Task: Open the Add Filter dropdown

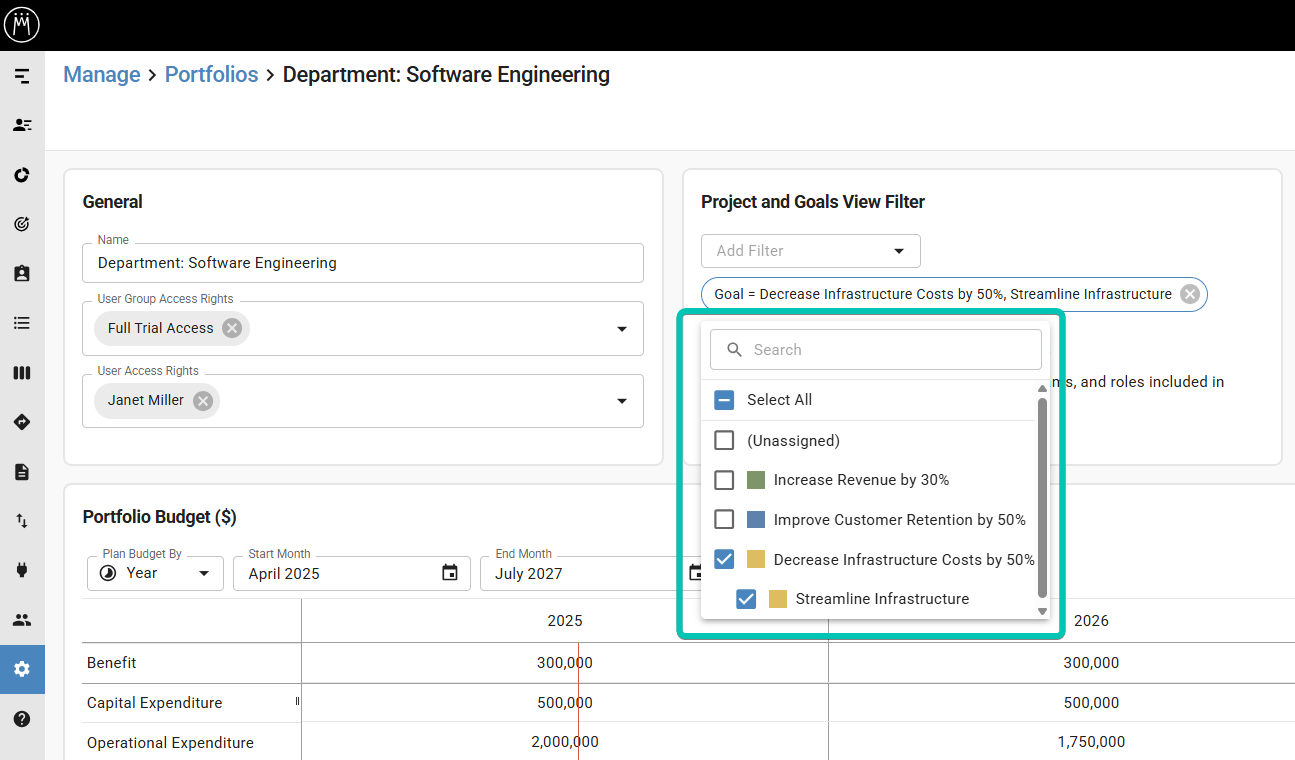Action: pos(811,251)
